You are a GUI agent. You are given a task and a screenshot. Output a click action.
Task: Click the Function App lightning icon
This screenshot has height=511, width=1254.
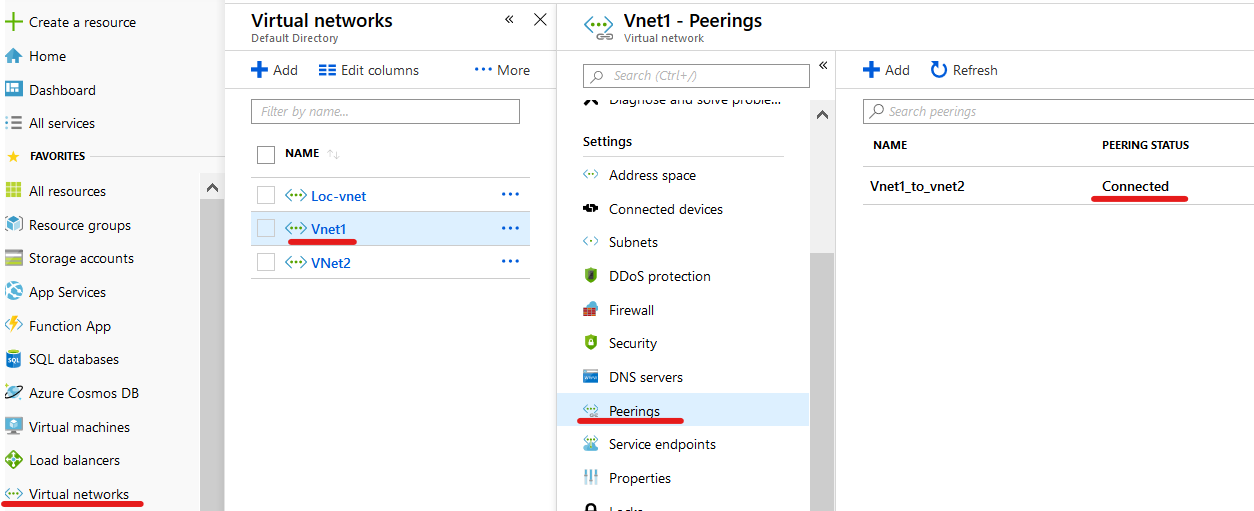[14, 326]
